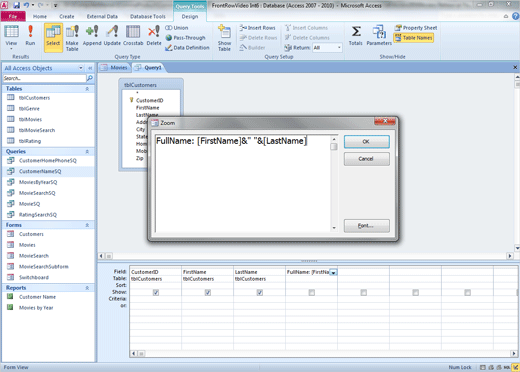Click the table pane horizontal scrollbar left arrow

(101, 256)
